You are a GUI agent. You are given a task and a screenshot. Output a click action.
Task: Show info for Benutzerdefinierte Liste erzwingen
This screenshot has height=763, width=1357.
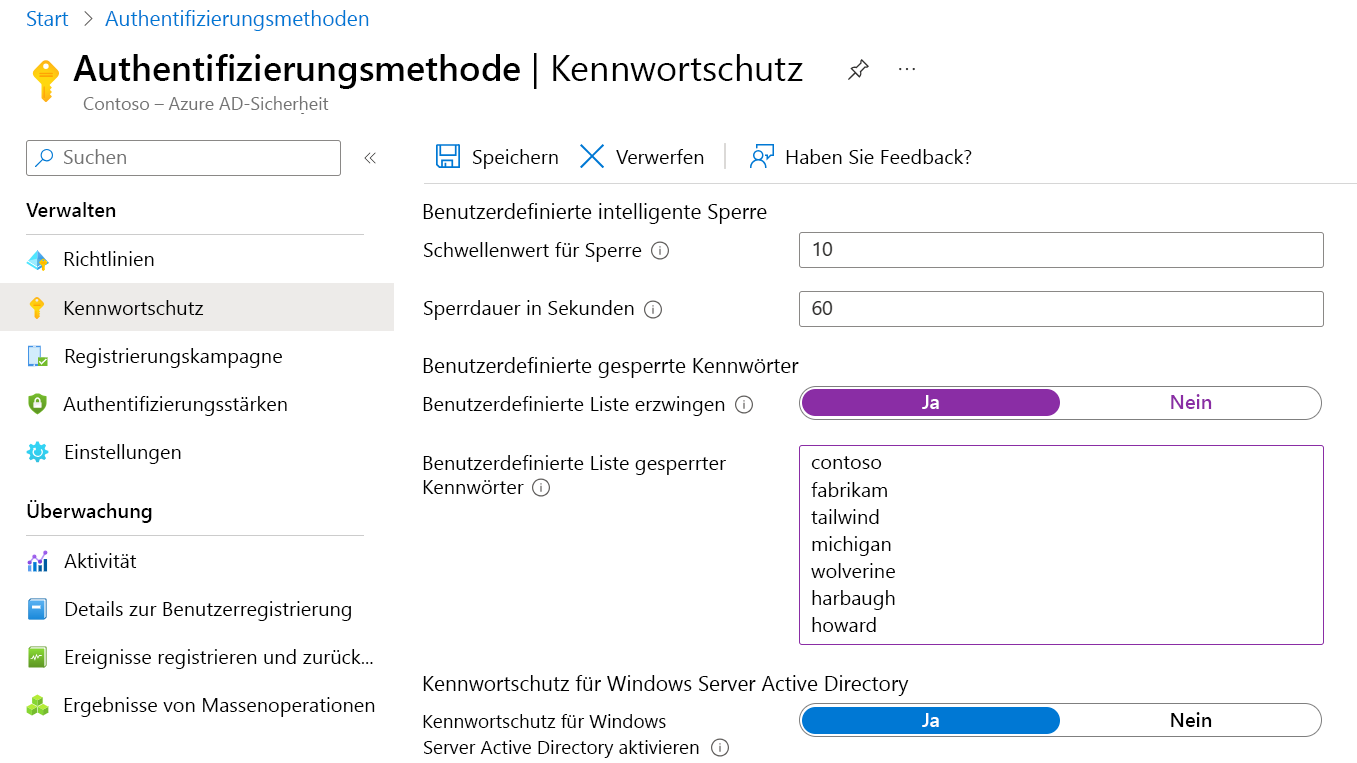click(743, 405)
